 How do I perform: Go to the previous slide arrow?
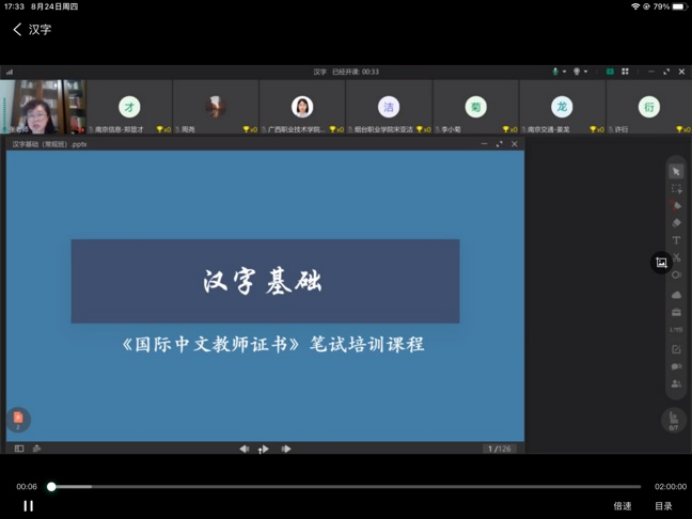(244, 449)
